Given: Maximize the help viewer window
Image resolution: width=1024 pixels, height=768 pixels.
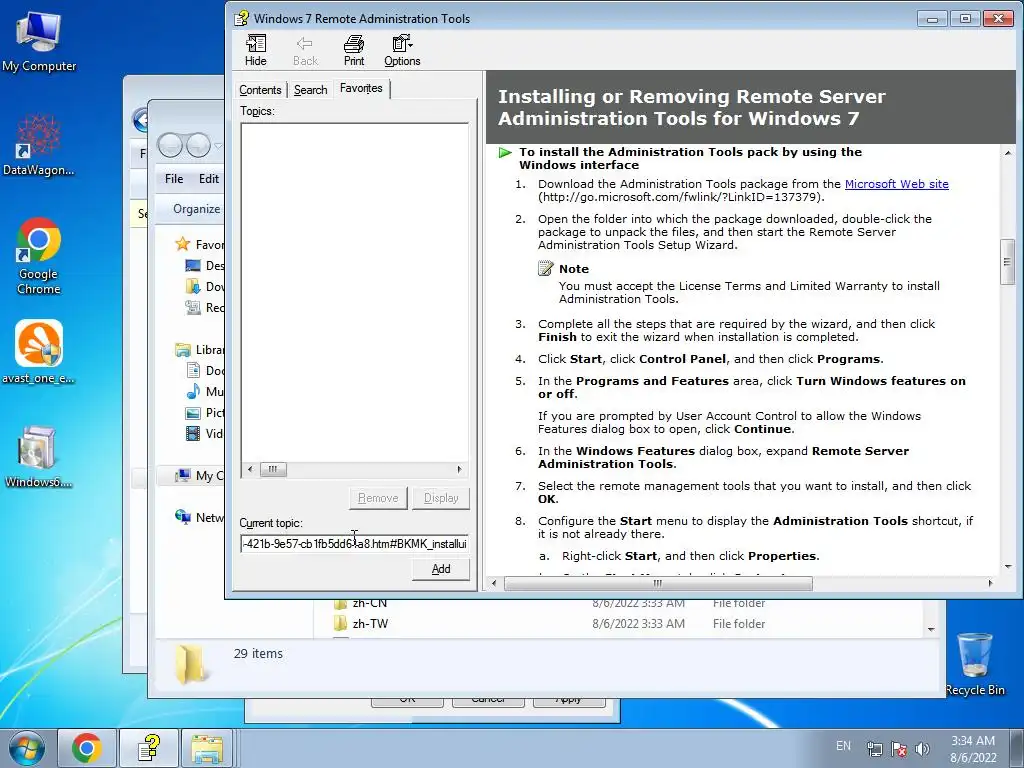Looking at the screenshot, I should (x=965, y=18).
